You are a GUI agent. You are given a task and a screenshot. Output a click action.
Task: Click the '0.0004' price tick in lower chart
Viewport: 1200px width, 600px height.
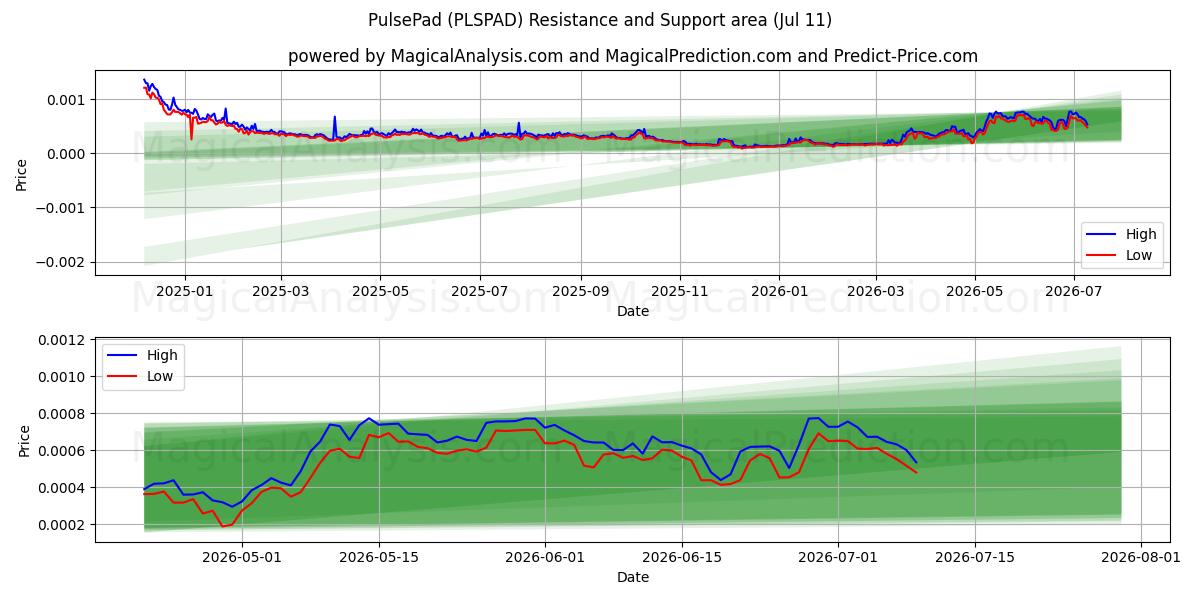[x=65, y=488]
